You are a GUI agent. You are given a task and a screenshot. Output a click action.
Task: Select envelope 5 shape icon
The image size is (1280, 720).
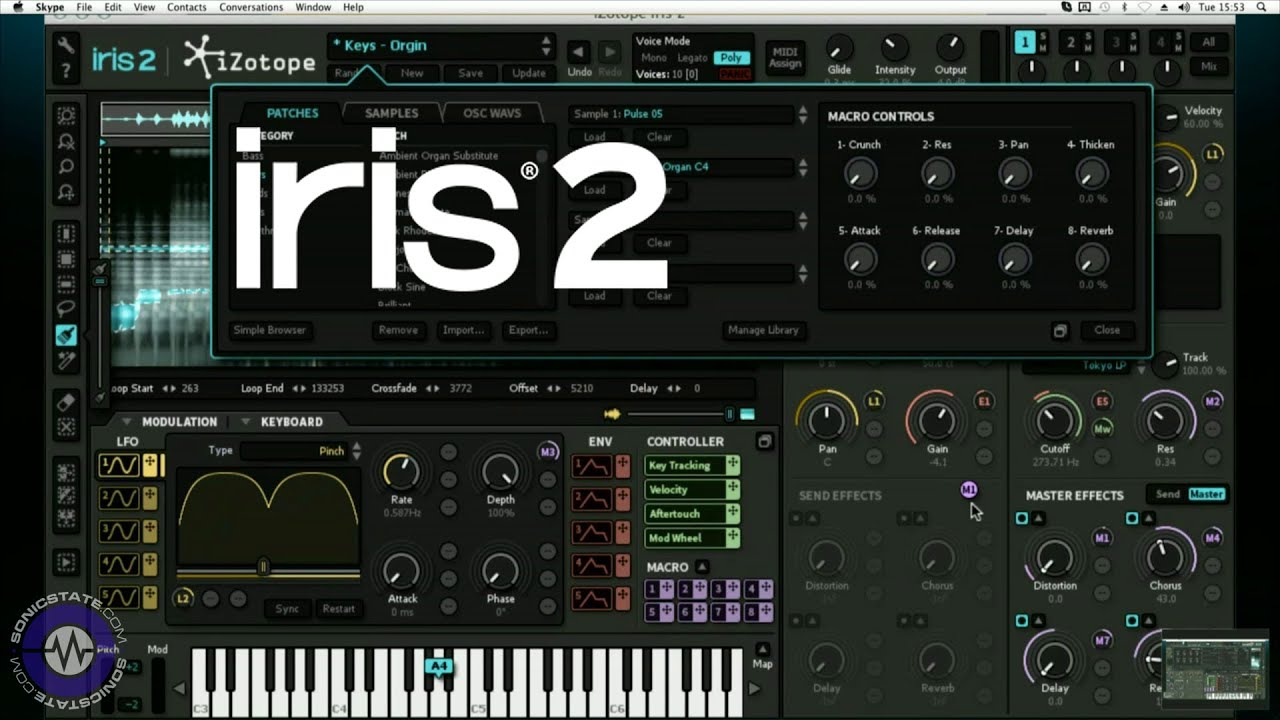tap(591, 598)
